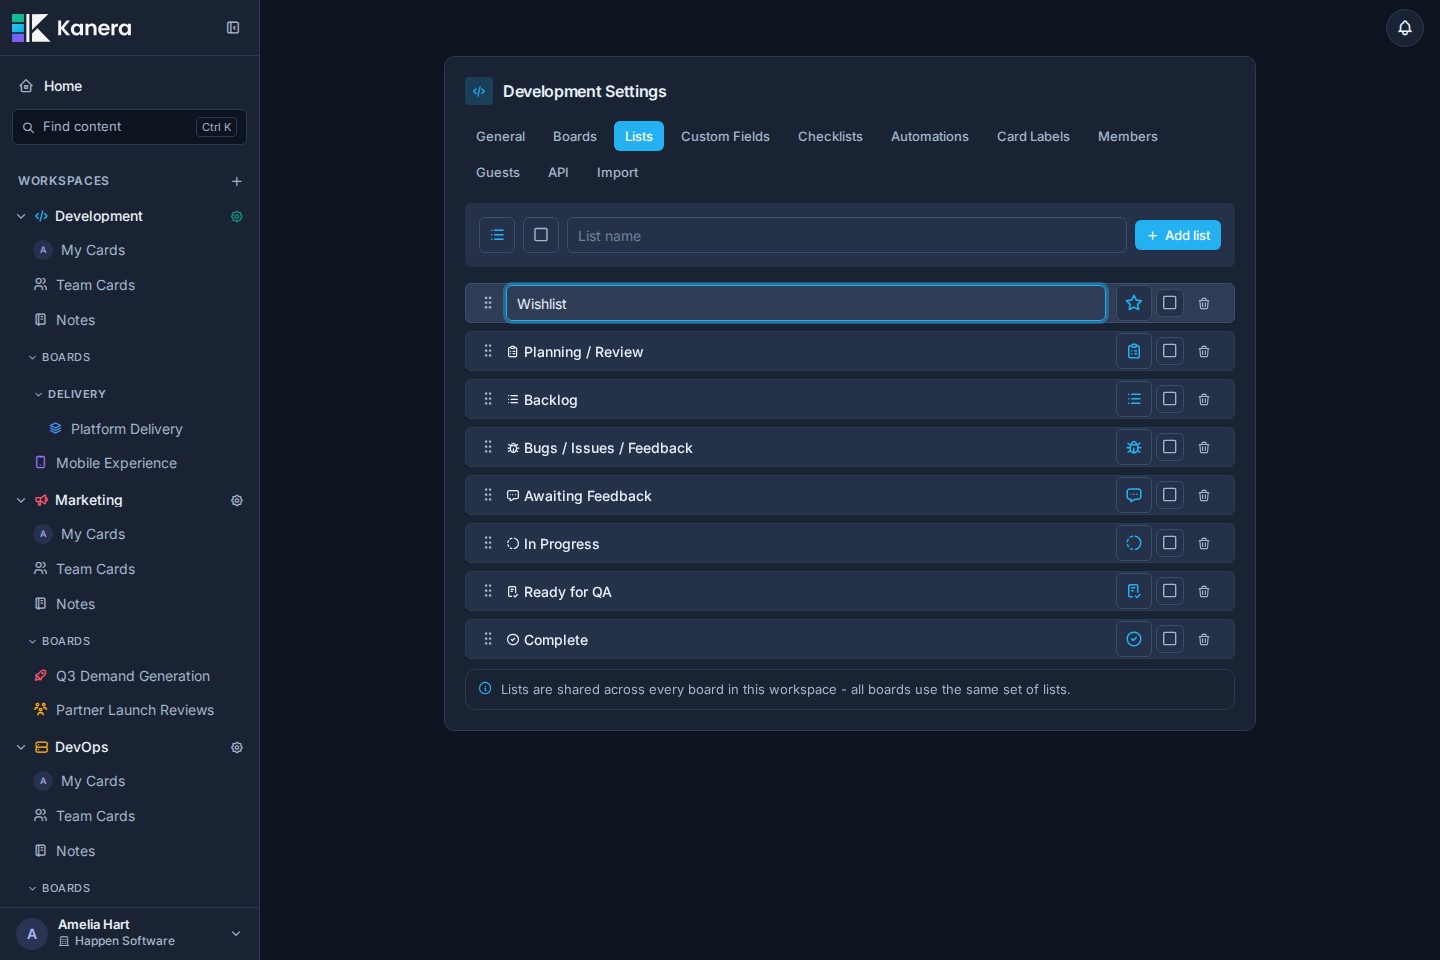1440x960 pixels.
Task: Open the Members tab
Action: (x=1127, y=136)
